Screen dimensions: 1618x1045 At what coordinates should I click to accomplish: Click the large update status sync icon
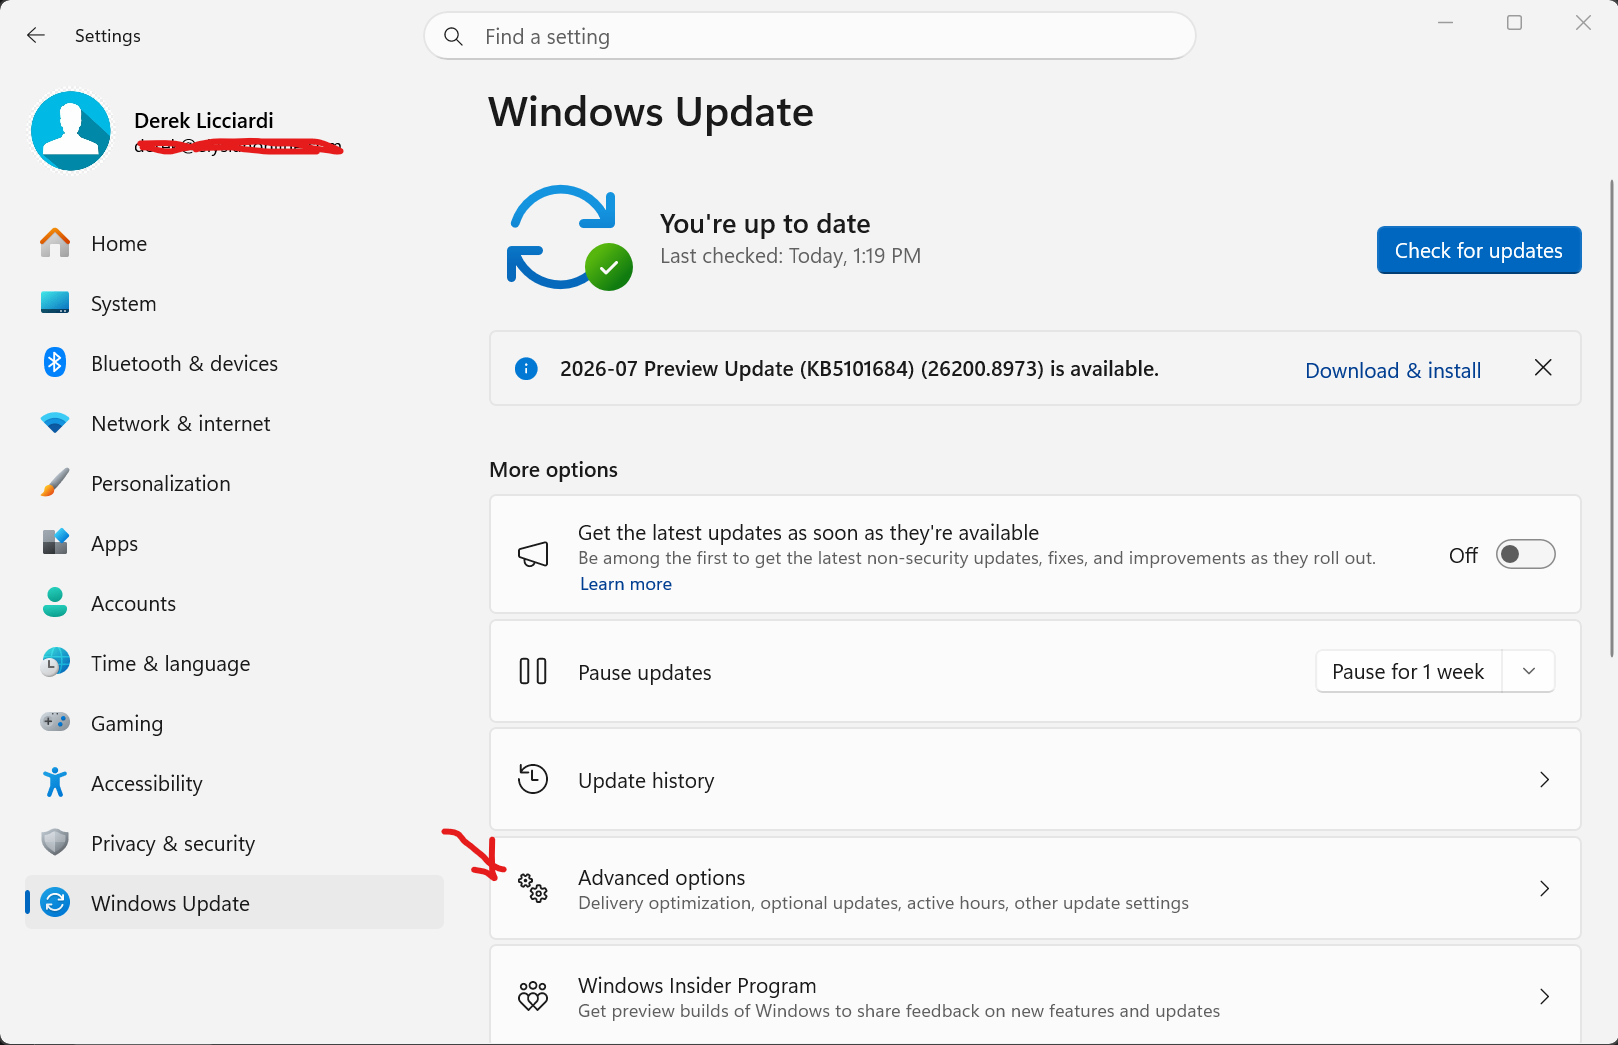click(x=569, y=238)
